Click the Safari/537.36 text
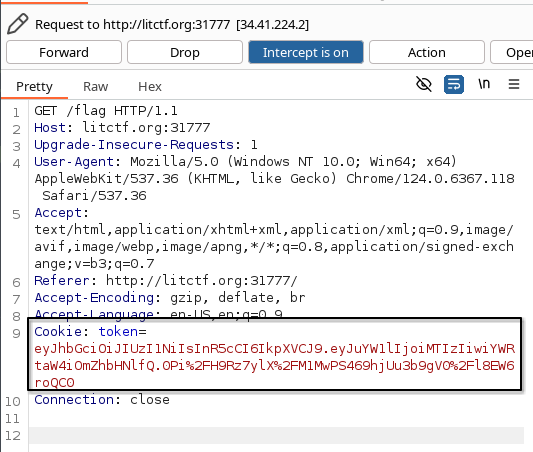Screen dimensions: 533x452 coord(94,196)
